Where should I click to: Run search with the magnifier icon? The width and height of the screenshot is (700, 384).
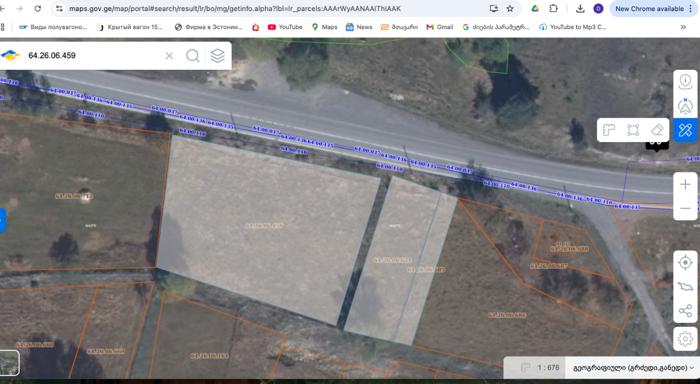(x=193, y=56)
